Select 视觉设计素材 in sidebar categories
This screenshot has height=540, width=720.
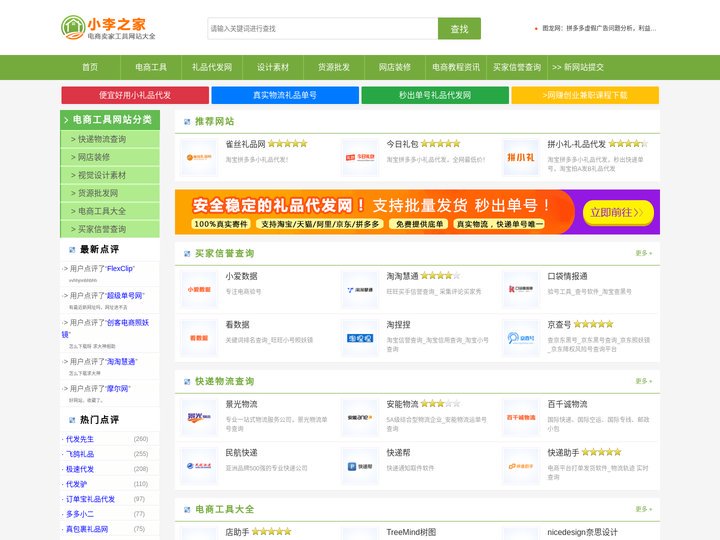[110, 175]
